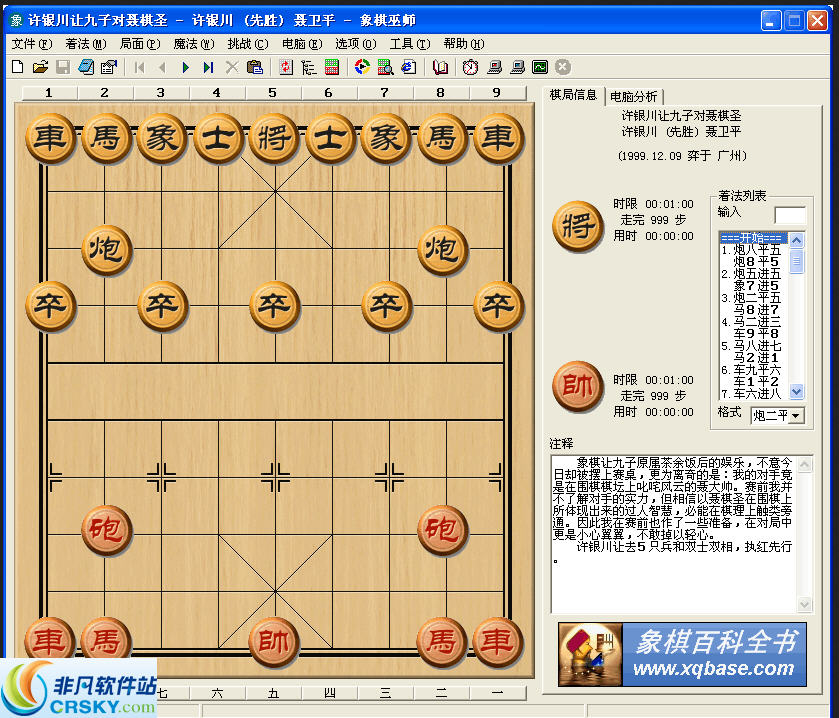Click the variation tree toolbar icon
Screen dimensions: 839x718
click(x=309, y=67)
